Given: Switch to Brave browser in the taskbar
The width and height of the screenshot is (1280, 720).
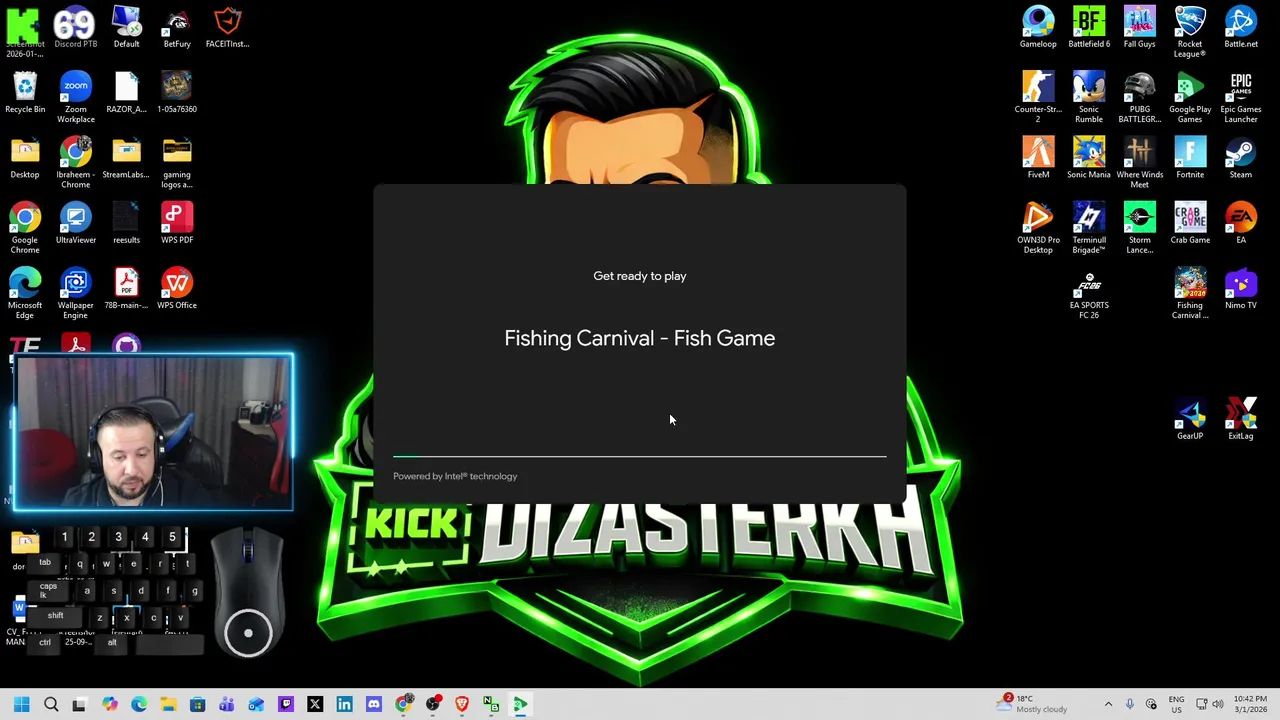Looking at the screenshot, I should [x=461, y=704].
